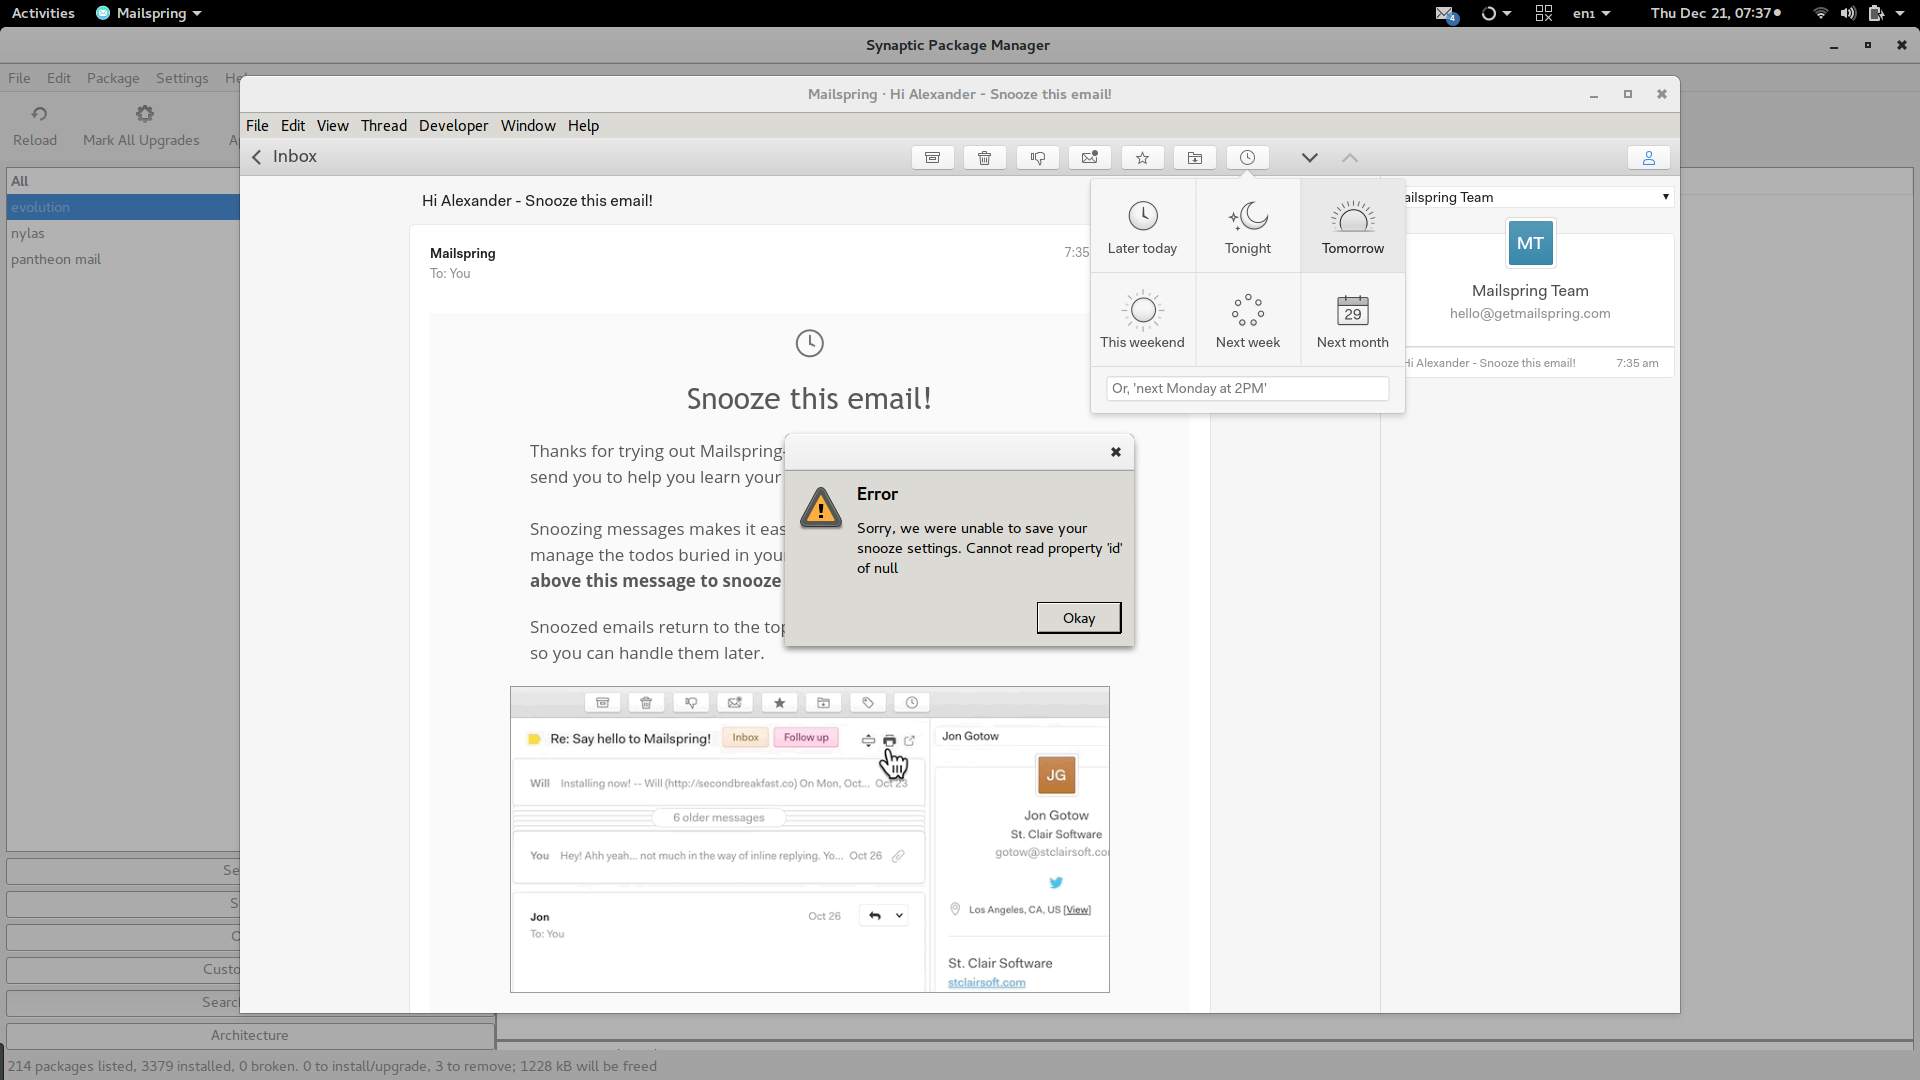Open the Developer menu
Viewport: 1920px width, 1080px height.
pyautogui.click(x=454, y=126)
